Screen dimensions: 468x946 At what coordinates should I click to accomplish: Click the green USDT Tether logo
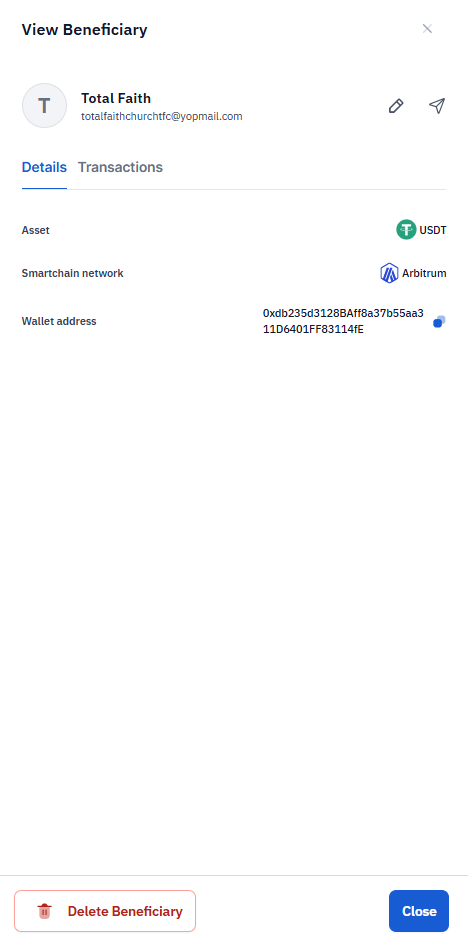[406, 230]
